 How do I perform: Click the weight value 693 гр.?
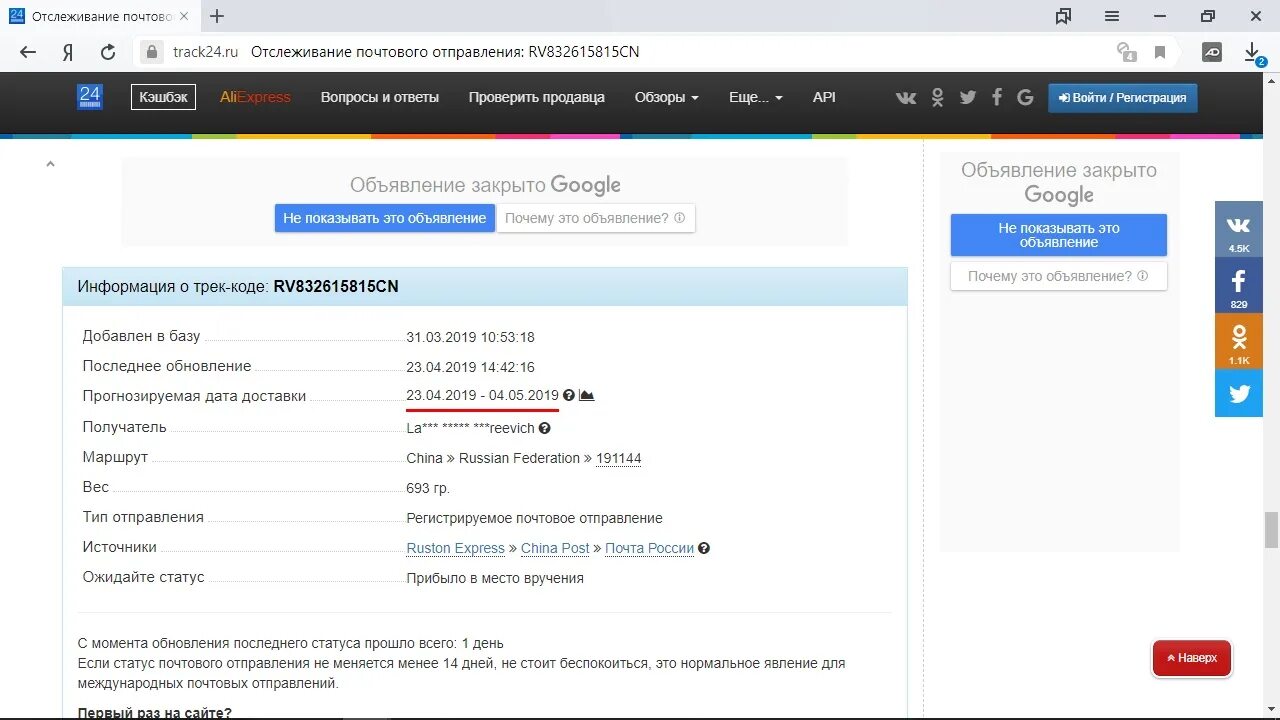[428, 488]
